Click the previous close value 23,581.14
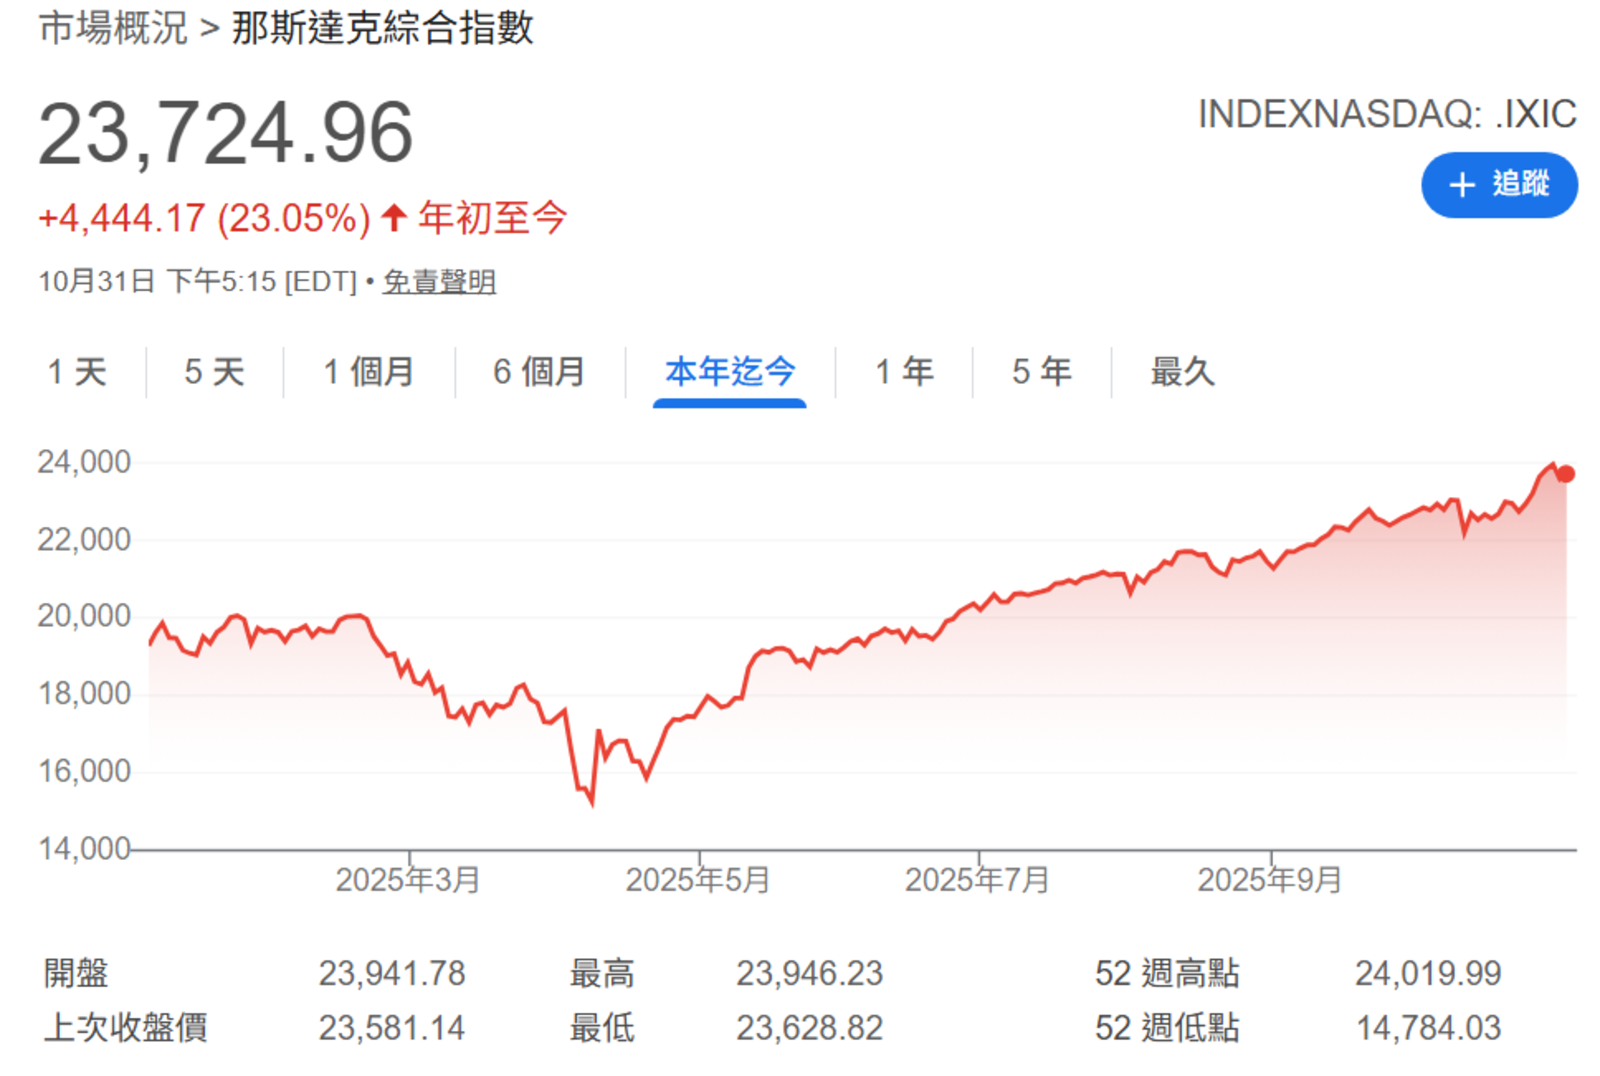This screenshot has width=1600, height=1076. point(392,1028)
